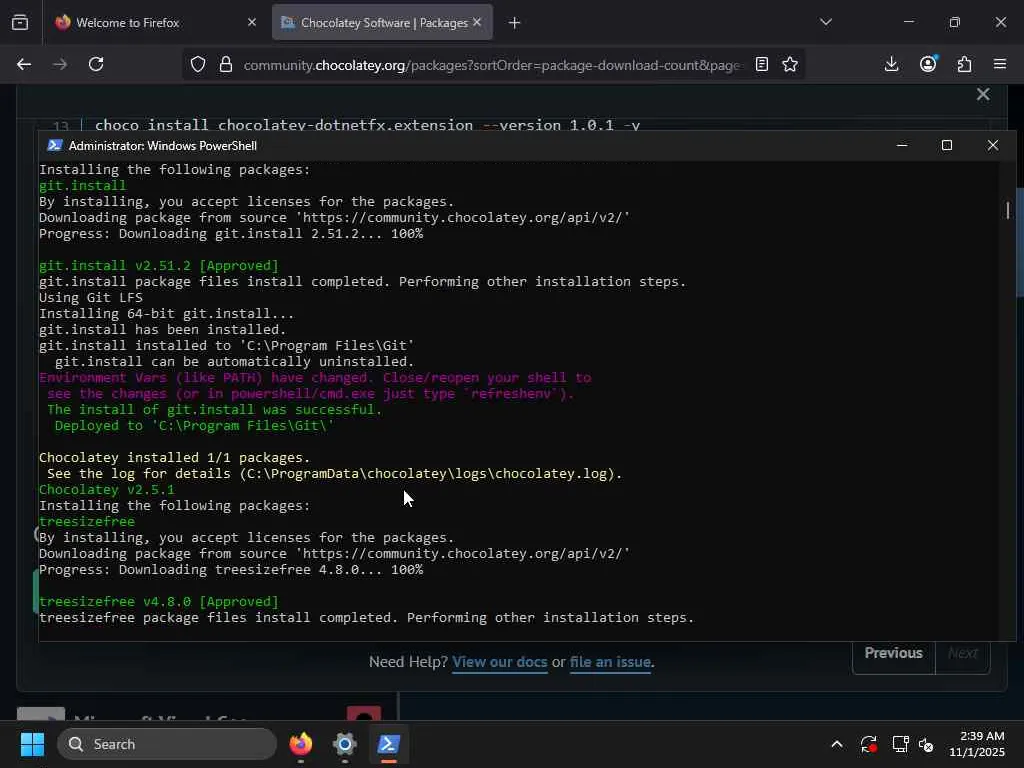This screenshot has width=1024, height=768.
Task: Close the Welcome to Firefox tab
Action: pos(252,22)
